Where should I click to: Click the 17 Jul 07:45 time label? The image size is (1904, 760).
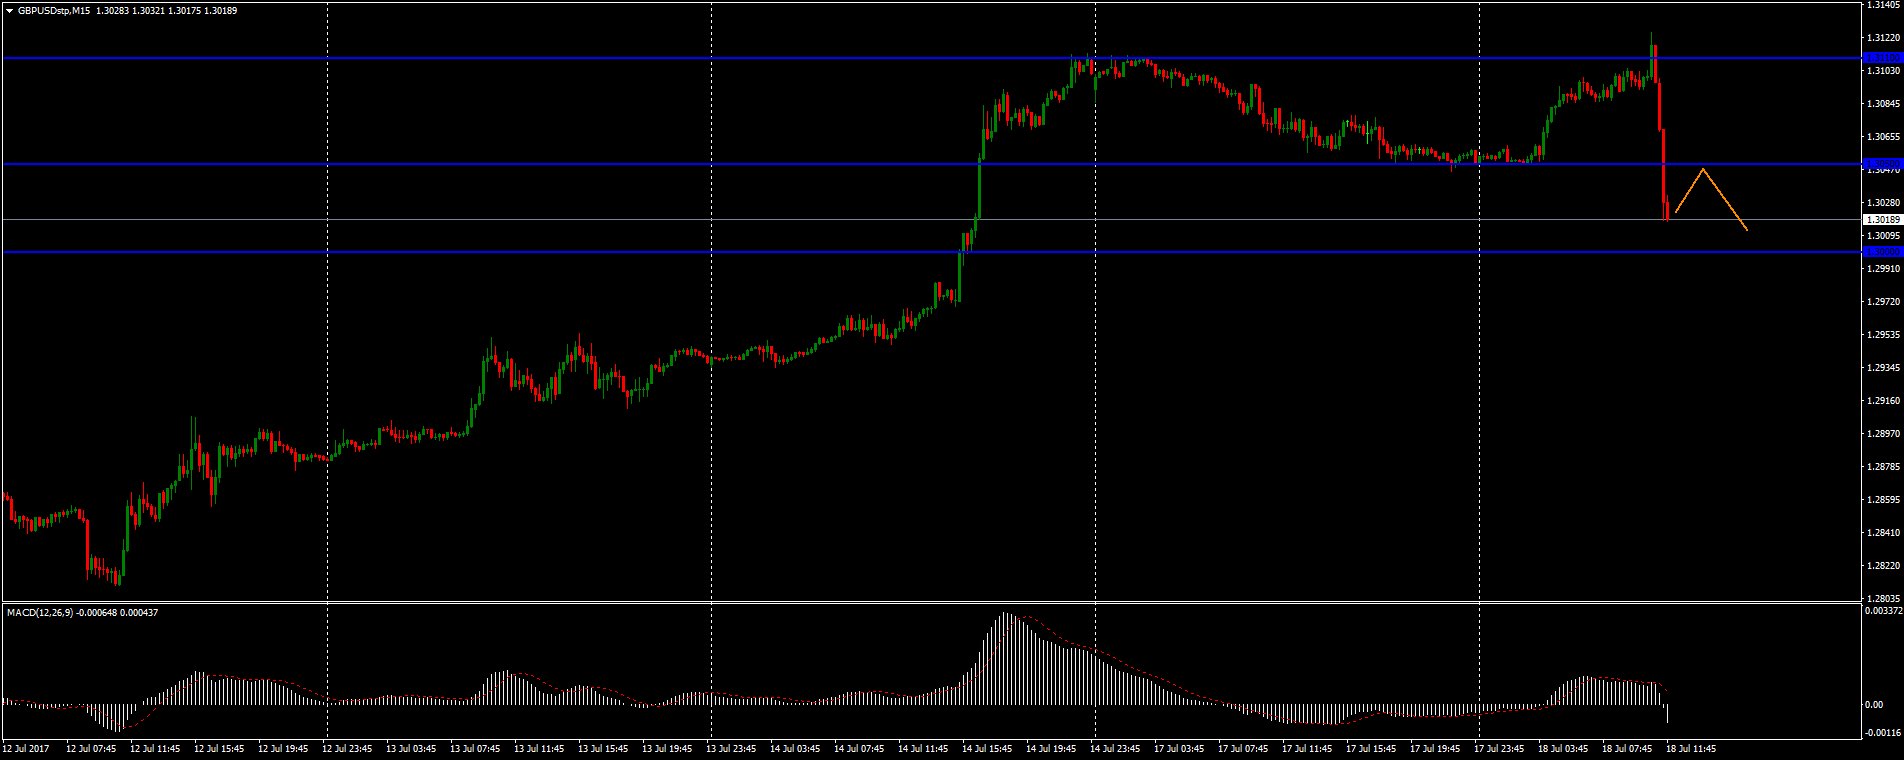click(x=1243, y=748)
